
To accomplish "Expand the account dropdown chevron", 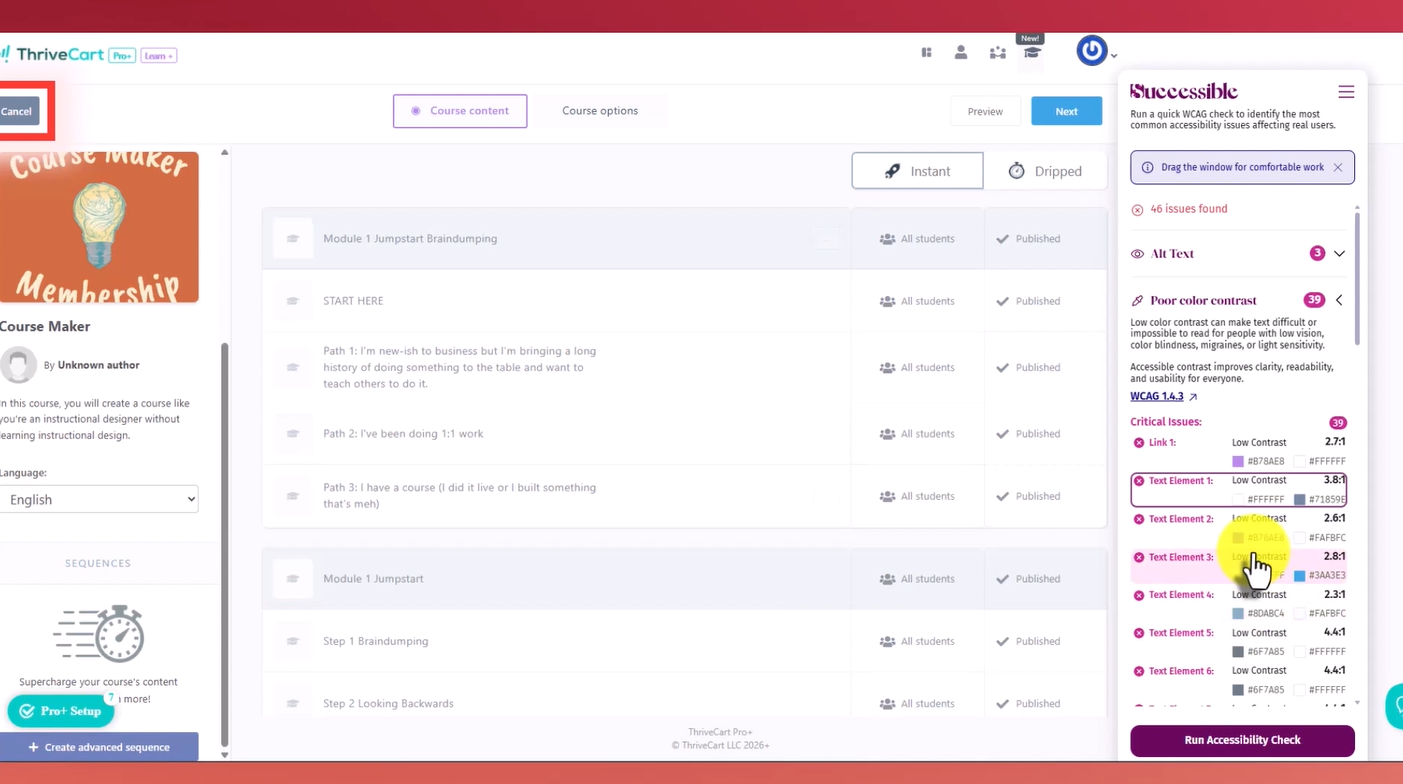I will pos(1114,56).
